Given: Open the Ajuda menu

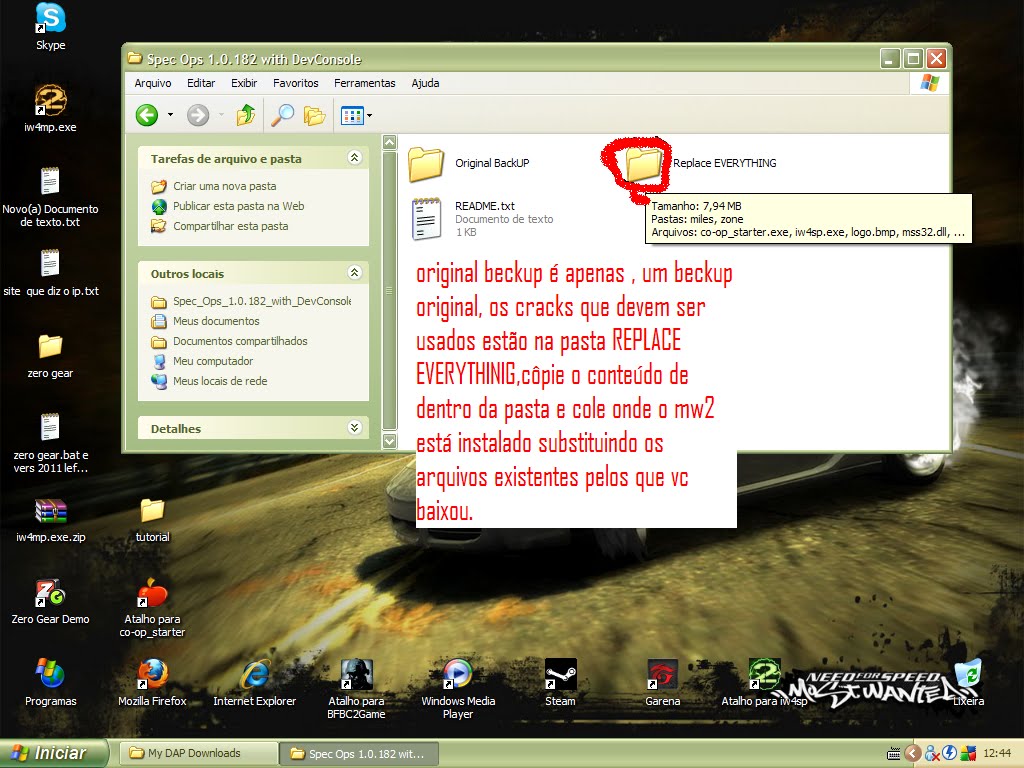Looking at the screenshot, I should pos(425,83).
